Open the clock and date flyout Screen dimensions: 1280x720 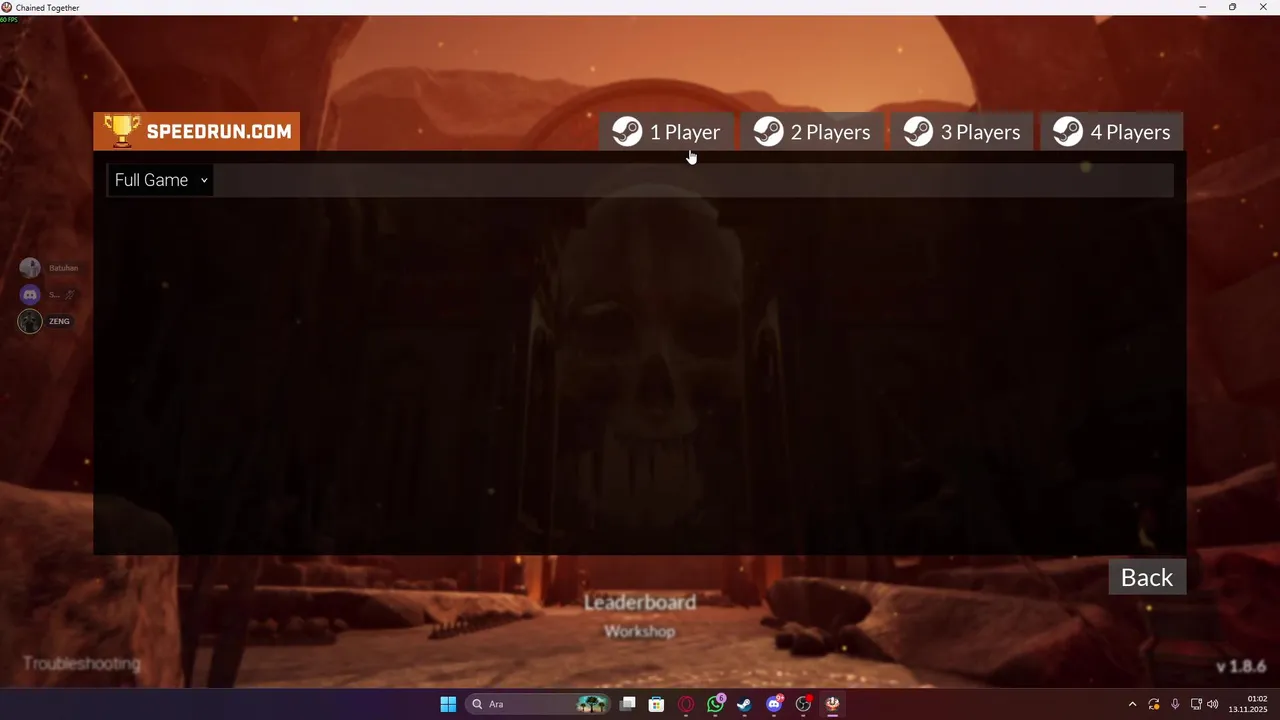1249,704
